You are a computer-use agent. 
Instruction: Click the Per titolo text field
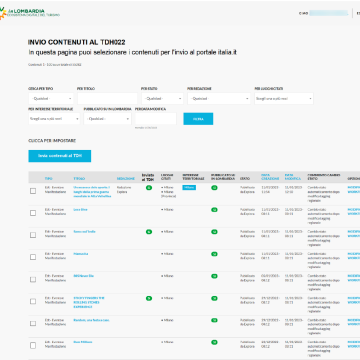107,99
